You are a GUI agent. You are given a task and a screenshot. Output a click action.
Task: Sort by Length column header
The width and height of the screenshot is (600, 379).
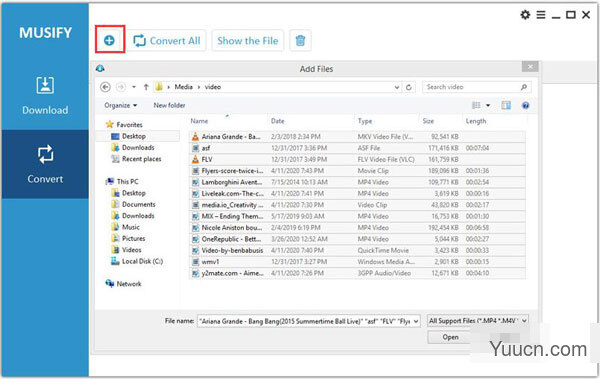point(476,121)
